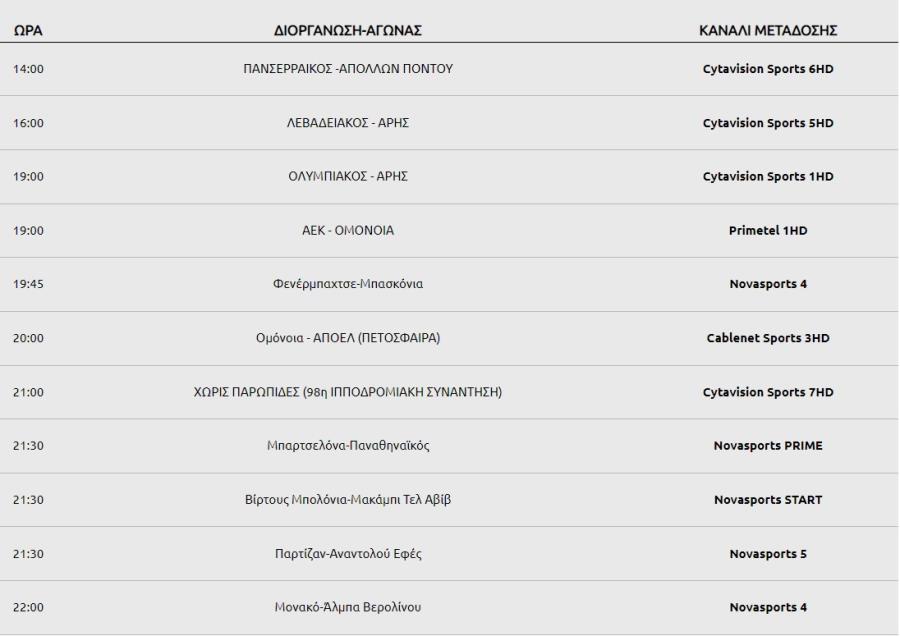Open the ΧΩΡΙΣ ΠΑΡΩΠΙΔΕΣ horse racing entry
900x636 pixels.
pos(348,392)
